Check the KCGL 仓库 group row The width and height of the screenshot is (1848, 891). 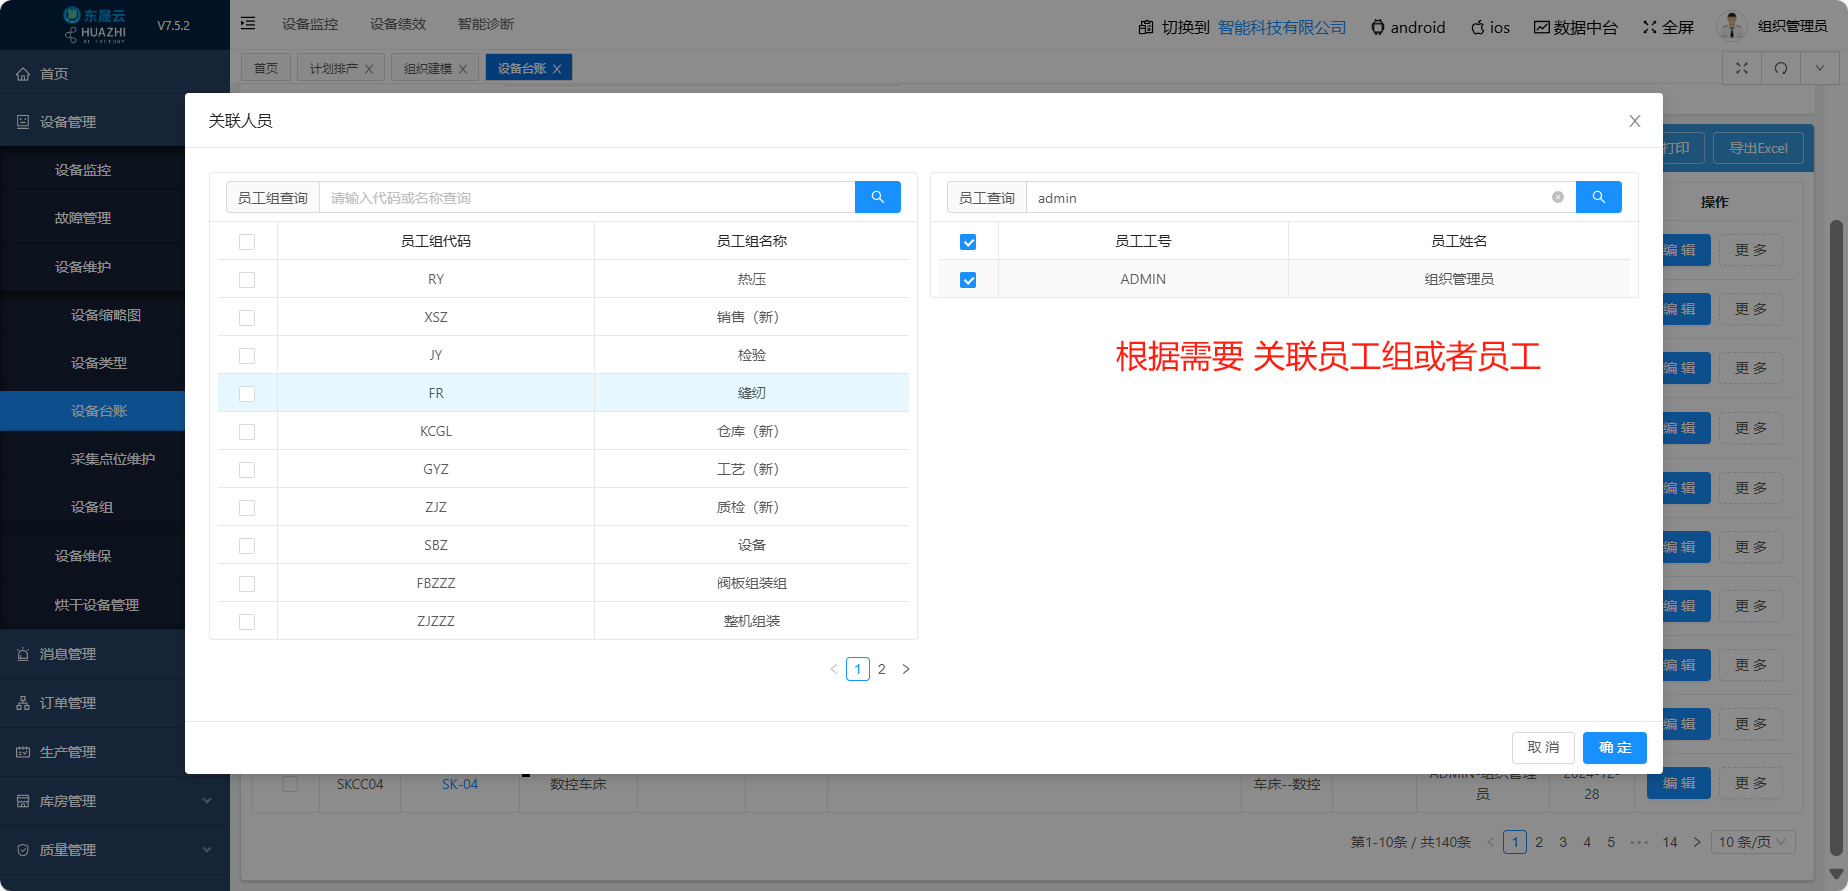click(247, 432)
